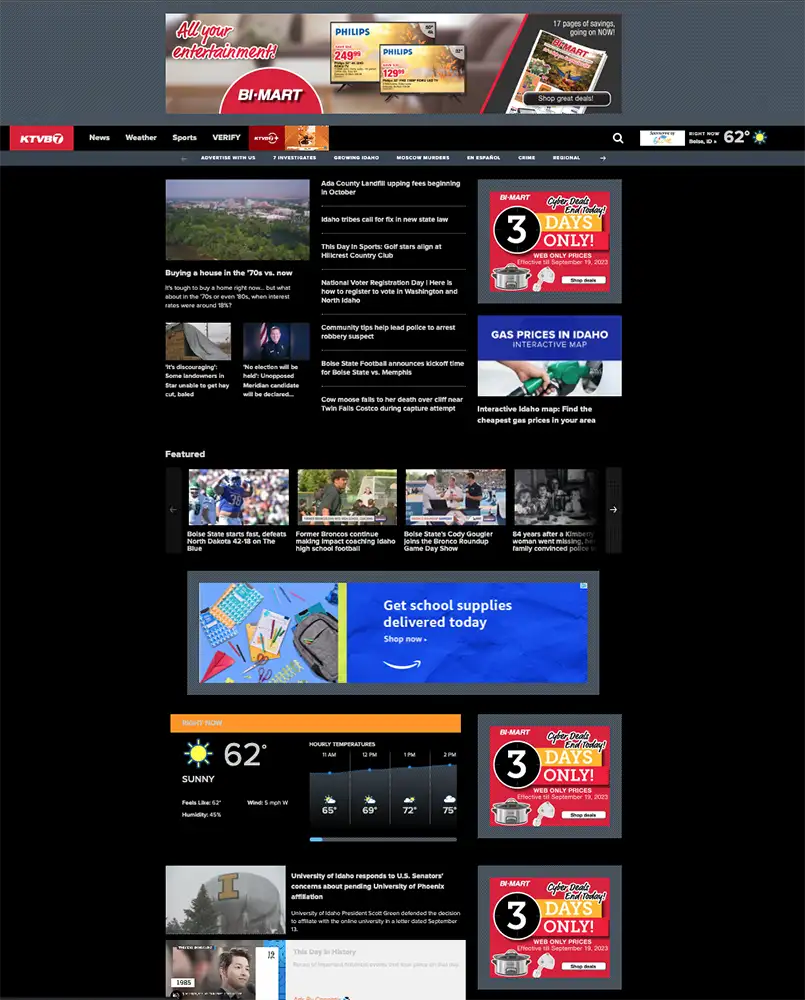Select Growing Idaho in sub-navigation
805x1000 pixels.
[356, 158]
